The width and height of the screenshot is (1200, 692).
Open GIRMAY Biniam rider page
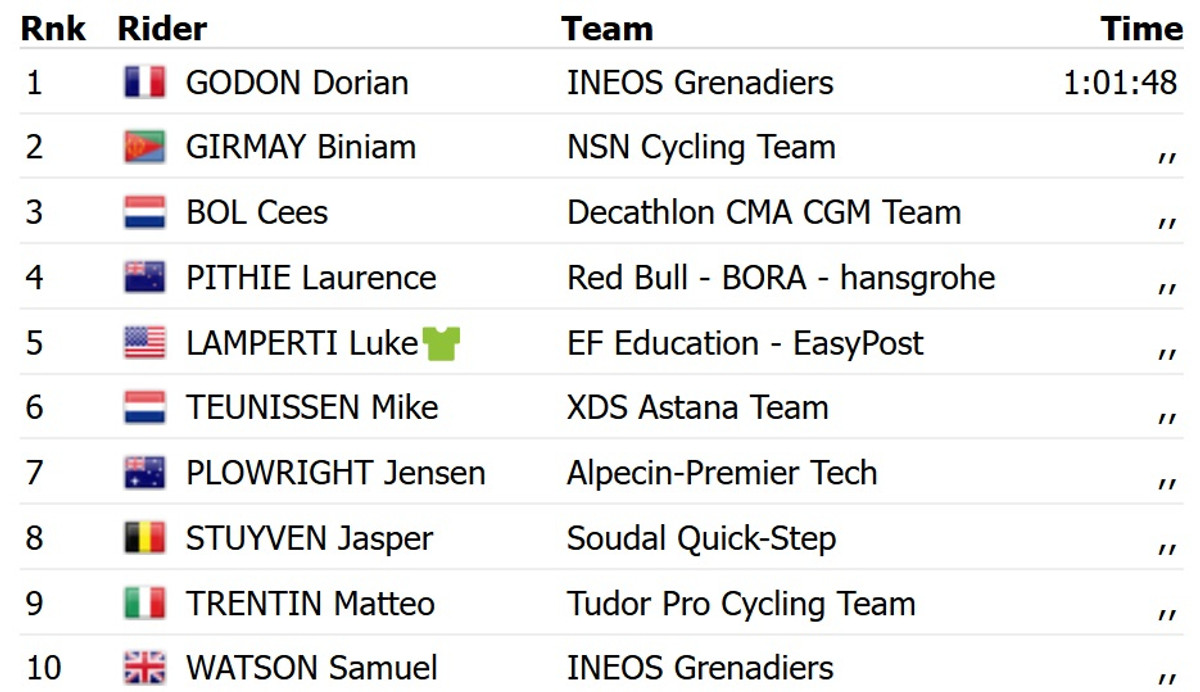click(x=301, y=147)
